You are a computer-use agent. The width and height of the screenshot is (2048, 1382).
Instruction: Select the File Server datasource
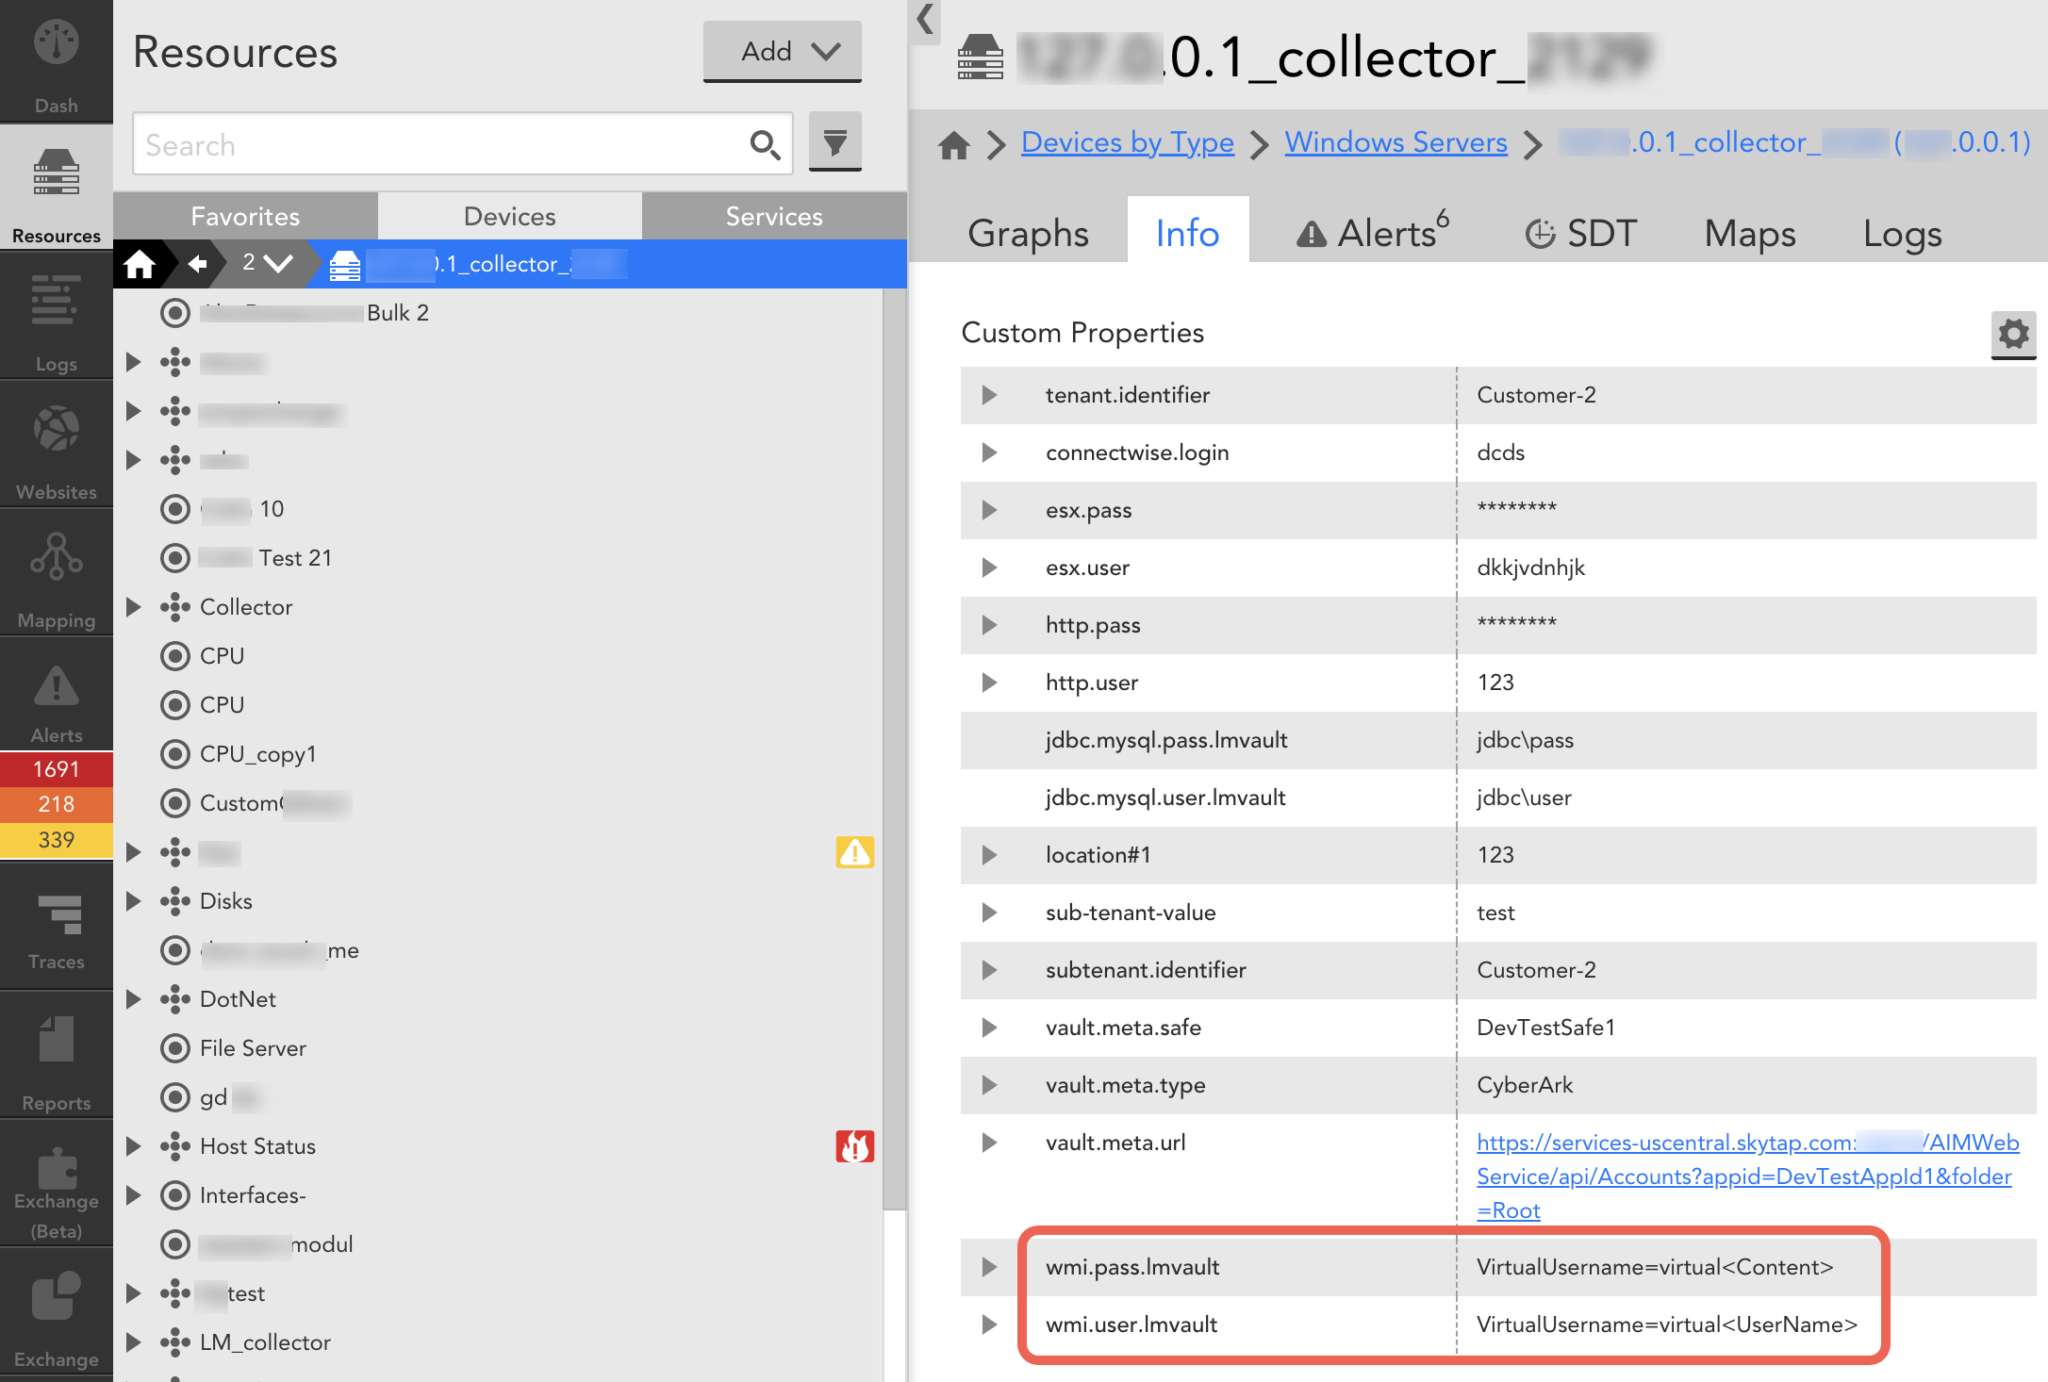pyautogui.click(x=252, y=1048)
